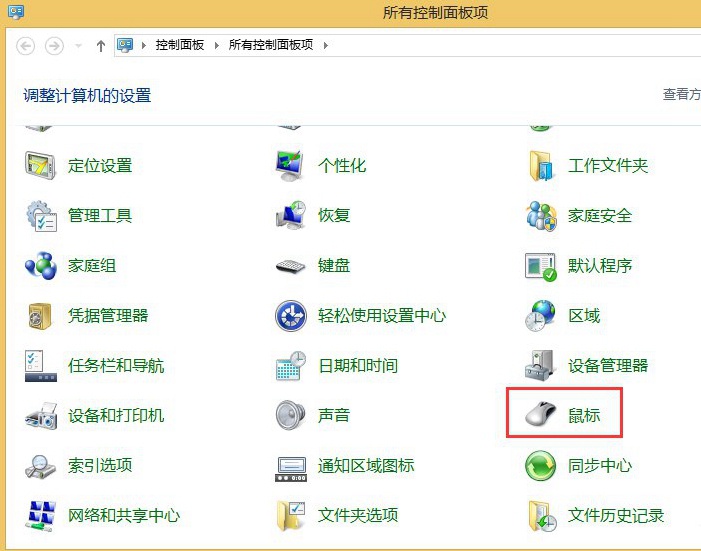Open the 文件历史记录 folder clock icon
This screenshot has height=551, width=701.
pyautogui.click(x=542, y=516)
